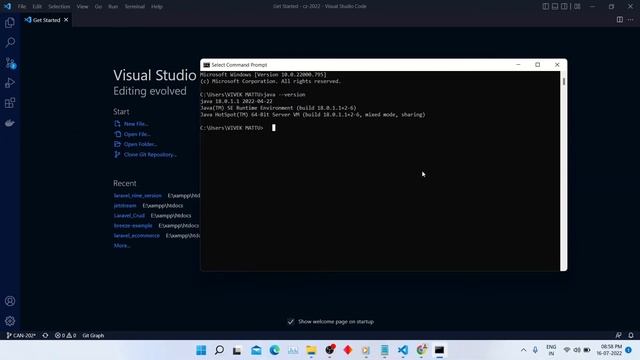Open the Run and Debug view

[10, 83]
